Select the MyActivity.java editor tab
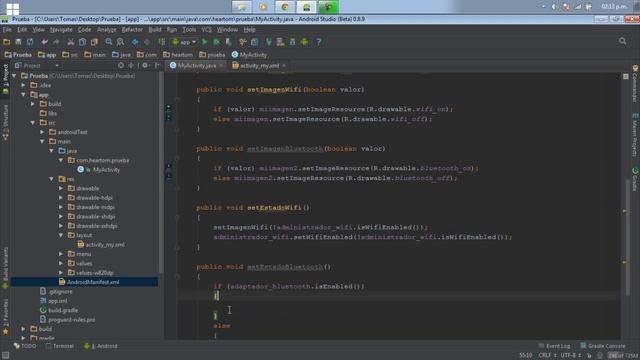 pos(196,66)
